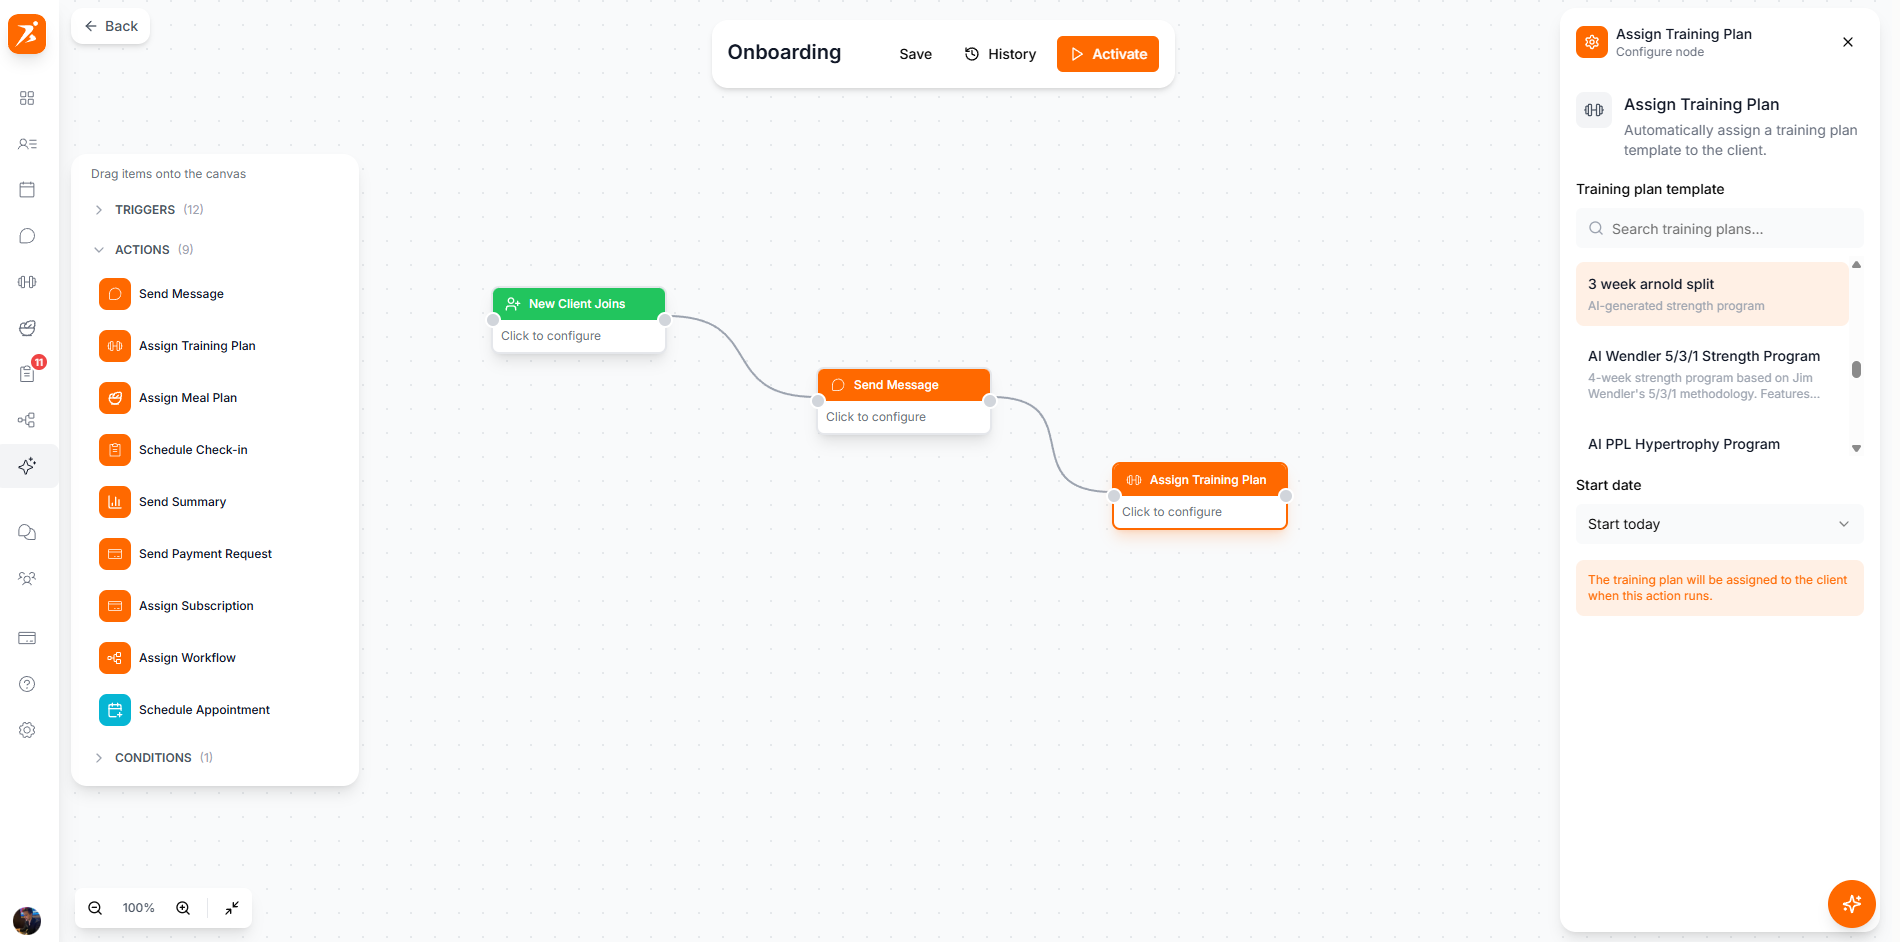The height and width of the screenshot is (942, 1900).
Task: Select the Clients sidebar icon
Action: (27, 144)
